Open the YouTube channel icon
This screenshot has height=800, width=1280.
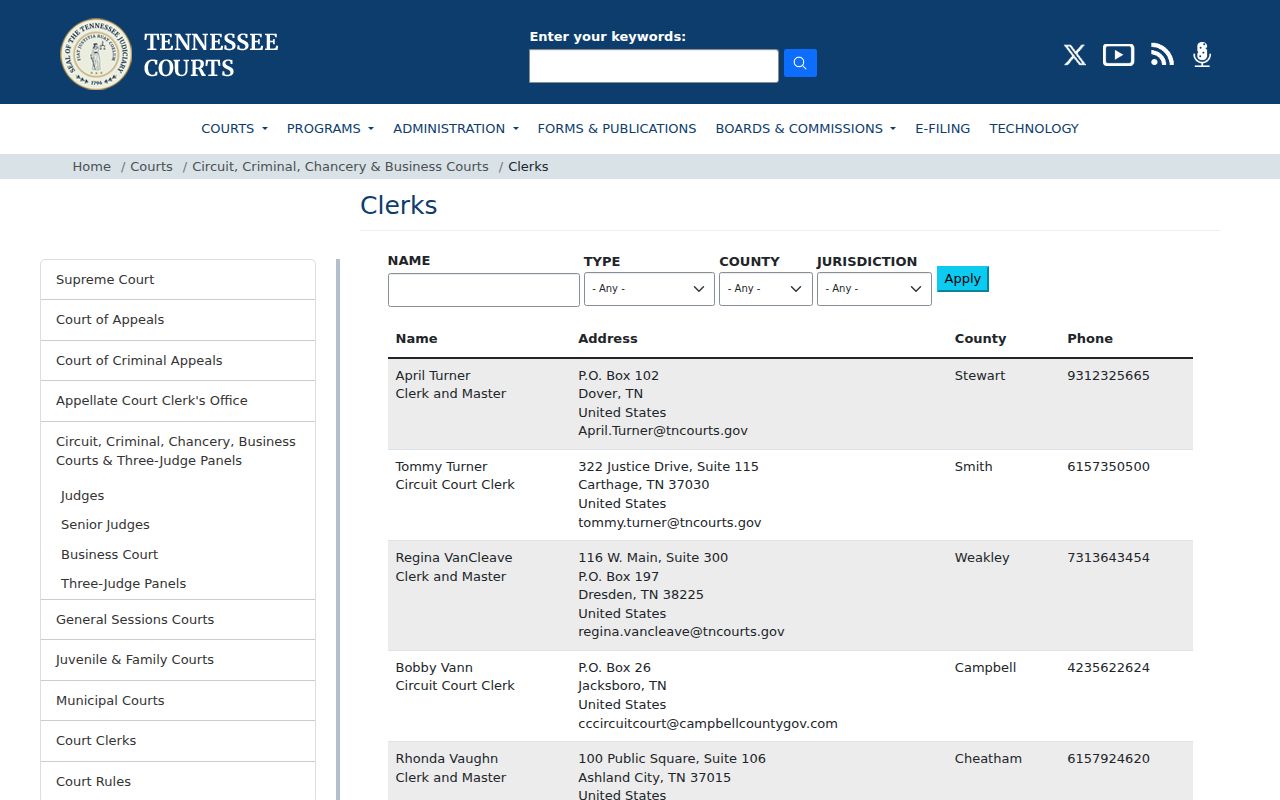pos(1118,55)
